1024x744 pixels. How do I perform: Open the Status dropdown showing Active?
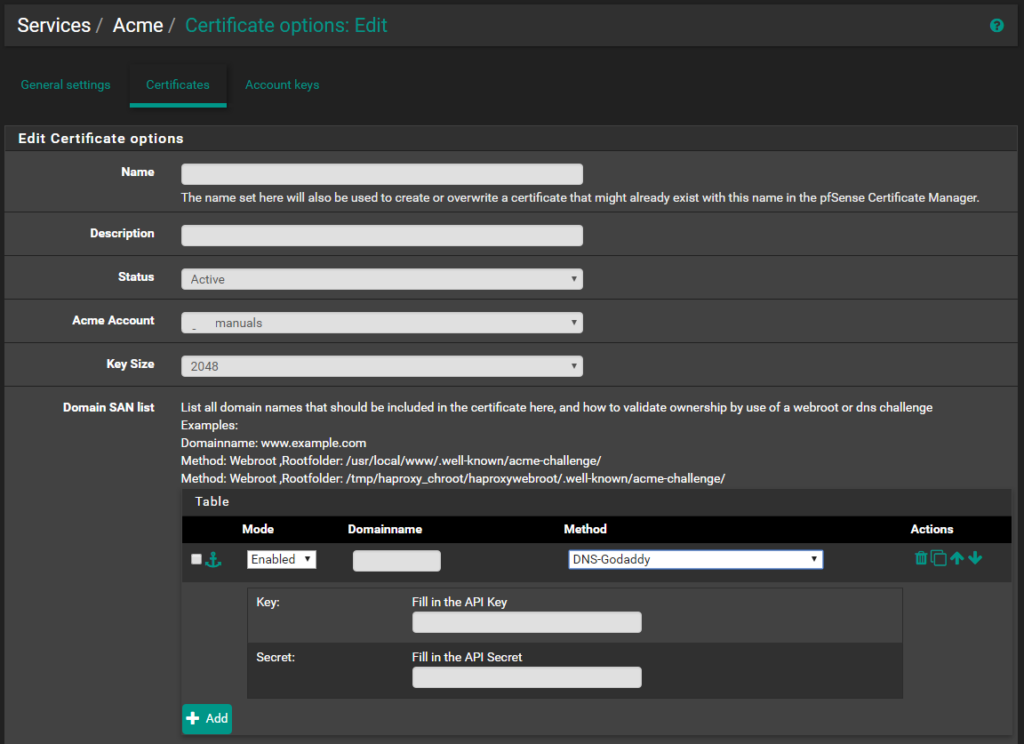[381, 279]
